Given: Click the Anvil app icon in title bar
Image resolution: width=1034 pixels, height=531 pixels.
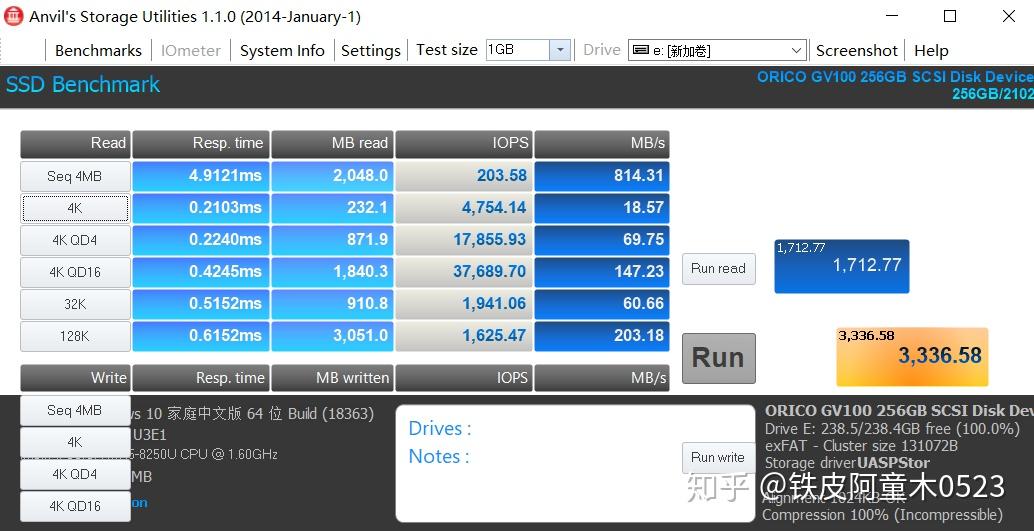Looking at the screenshot, I should [13, 16].
